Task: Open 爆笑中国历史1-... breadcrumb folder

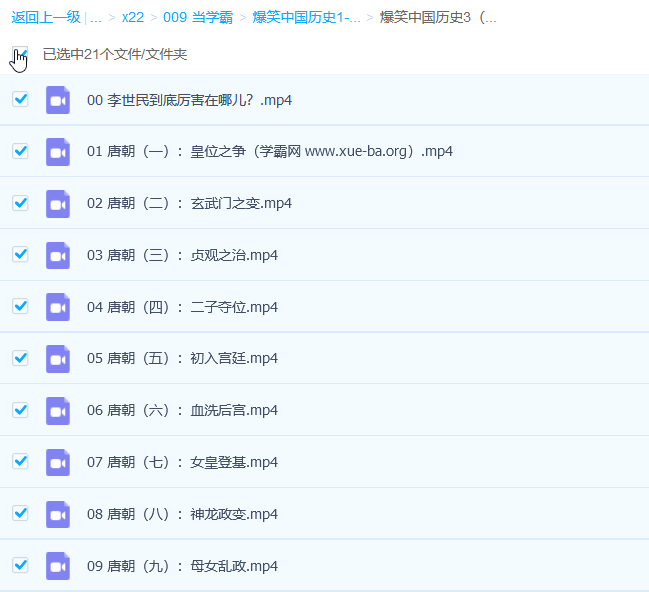Action: pos(306,17)
